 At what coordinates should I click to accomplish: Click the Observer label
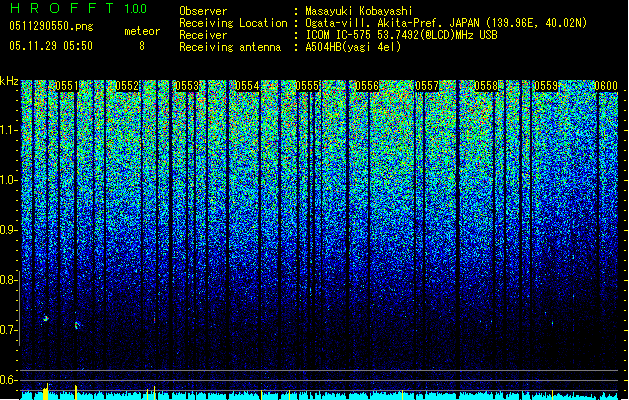tap(203, 11)
